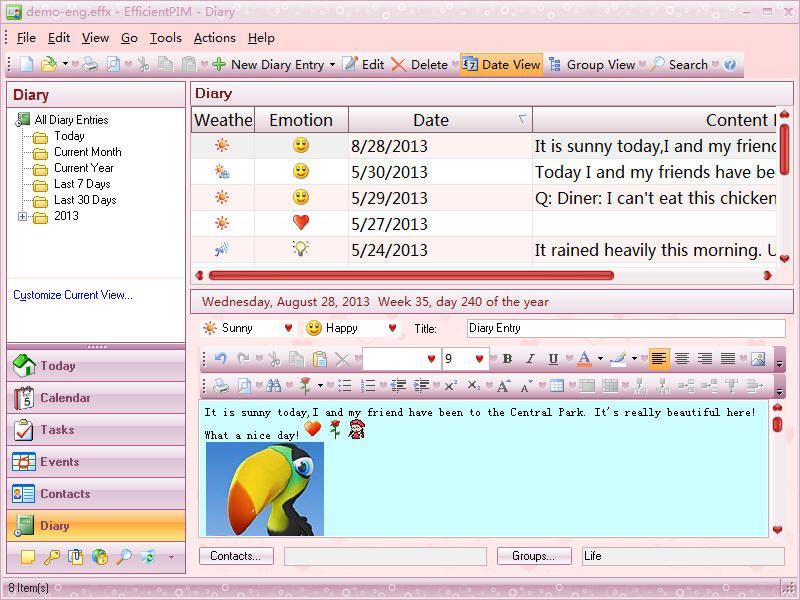
Task: Click the highlight color brush icon
Action: pyautogui.click(x=618, y=359)
